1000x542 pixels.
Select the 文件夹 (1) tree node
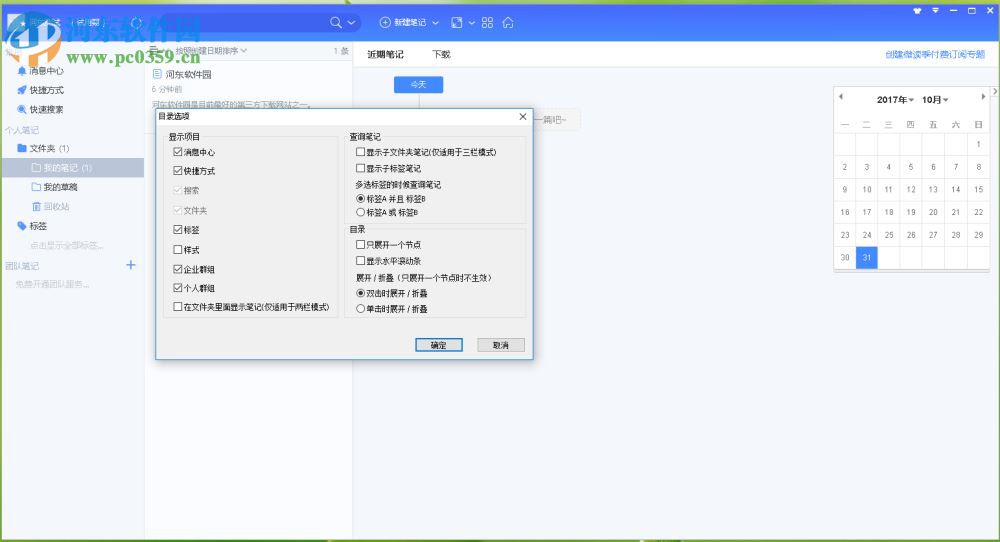43,148
